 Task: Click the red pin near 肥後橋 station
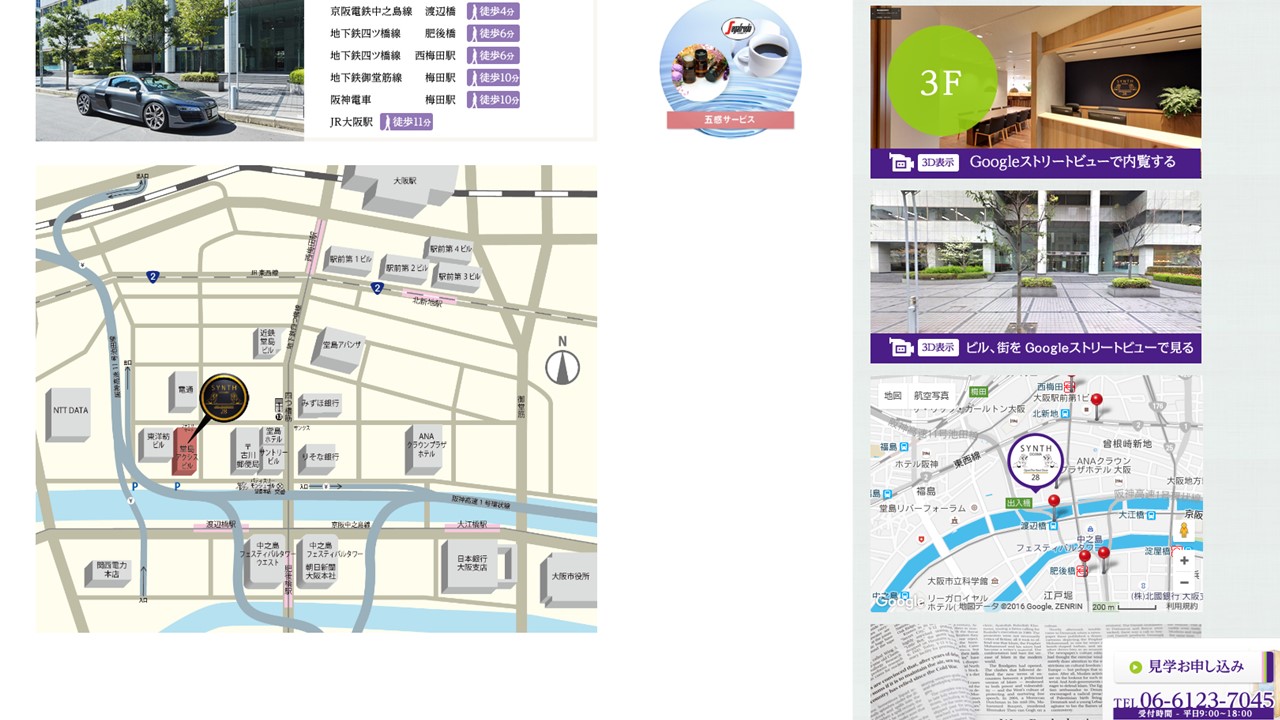click(1085, 558)
